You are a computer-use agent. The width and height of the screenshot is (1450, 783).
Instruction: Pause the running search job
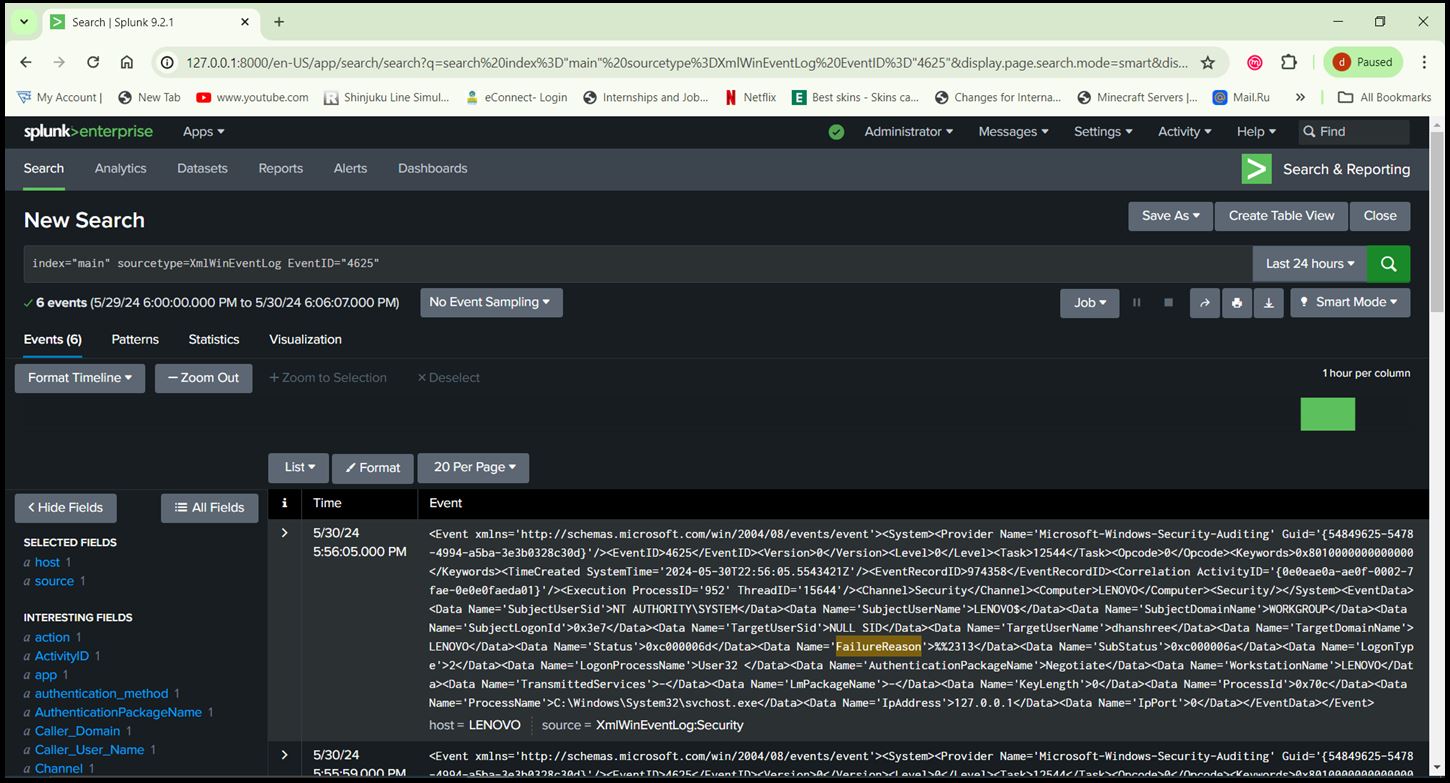1137,302
